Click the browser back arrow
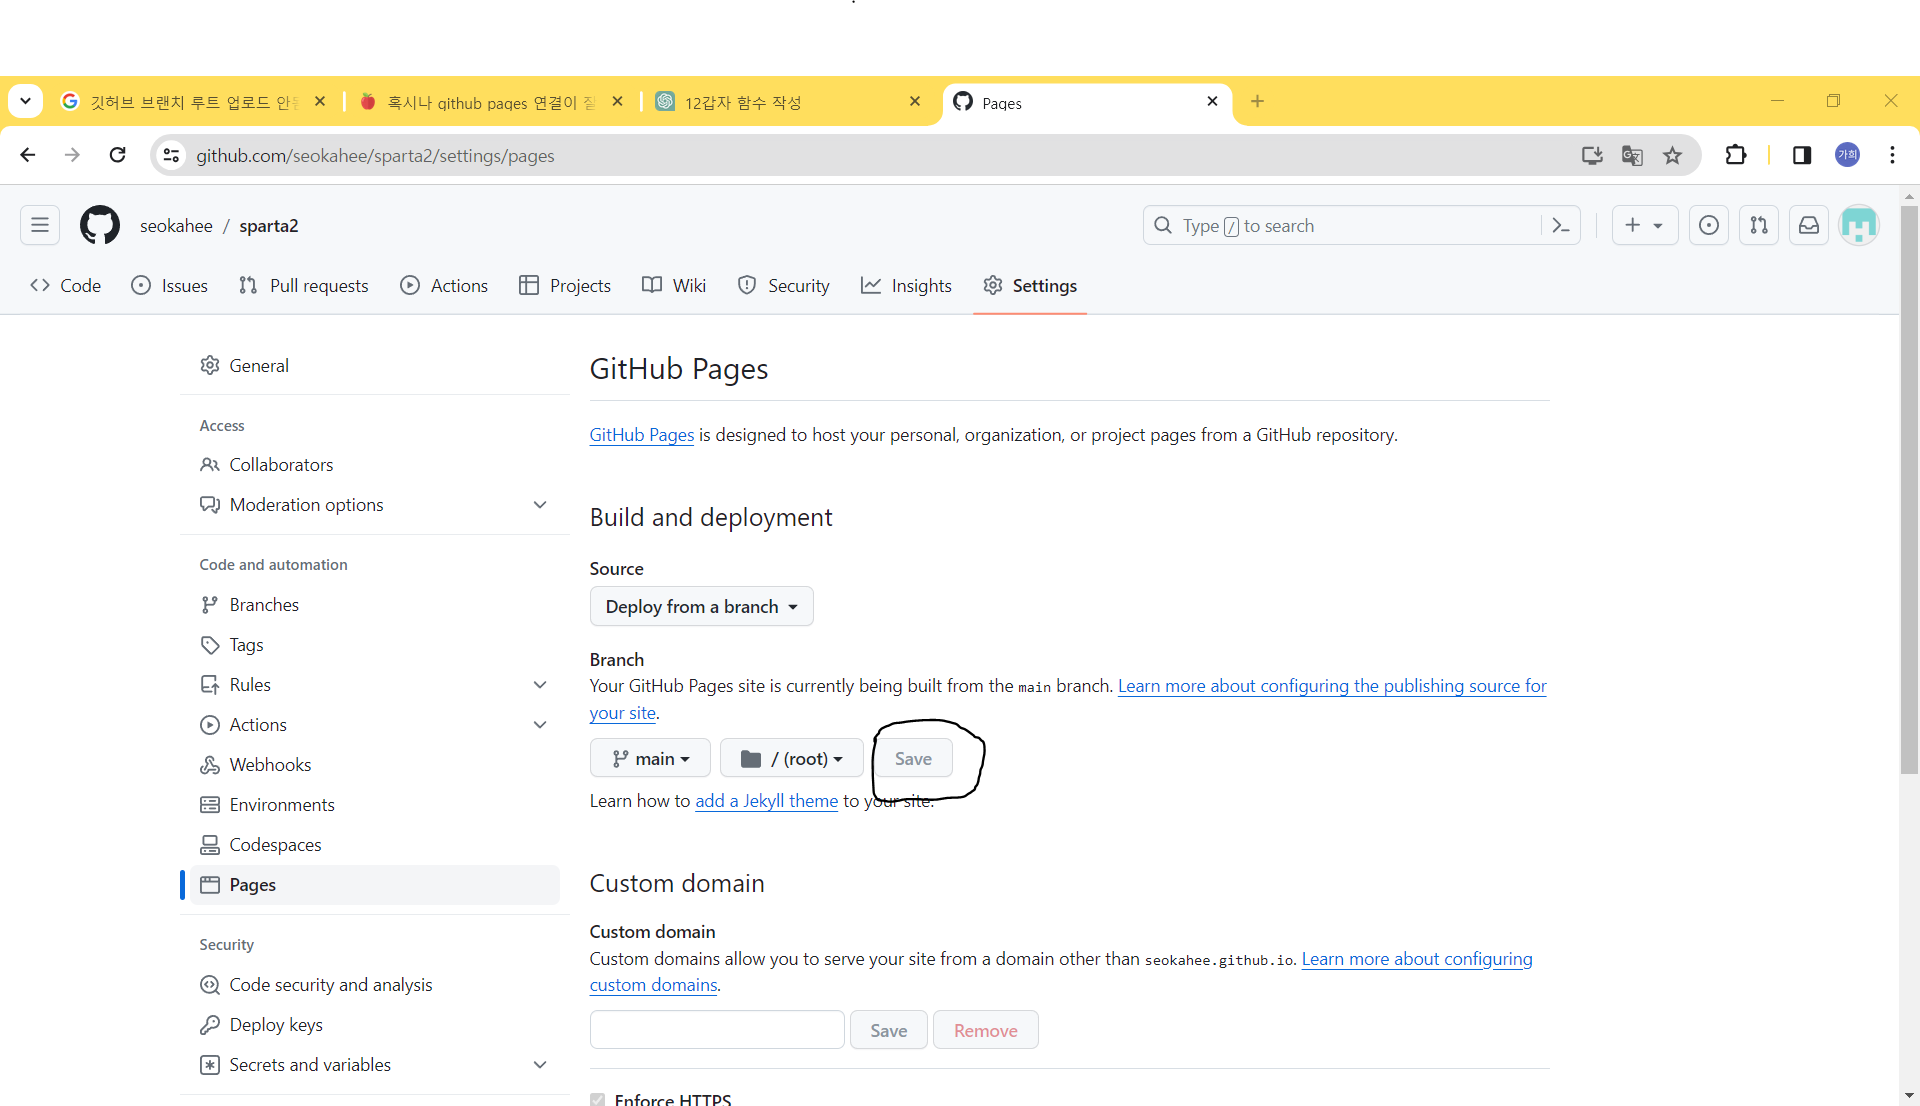Image resolution: width=1920 pixels, height=1106 pixels. click(28, 155)
